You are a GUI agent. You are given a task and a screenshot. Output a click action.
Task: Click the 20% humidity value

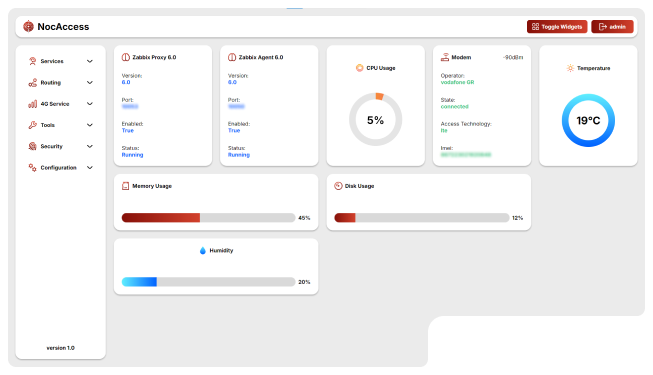(304, 282)
